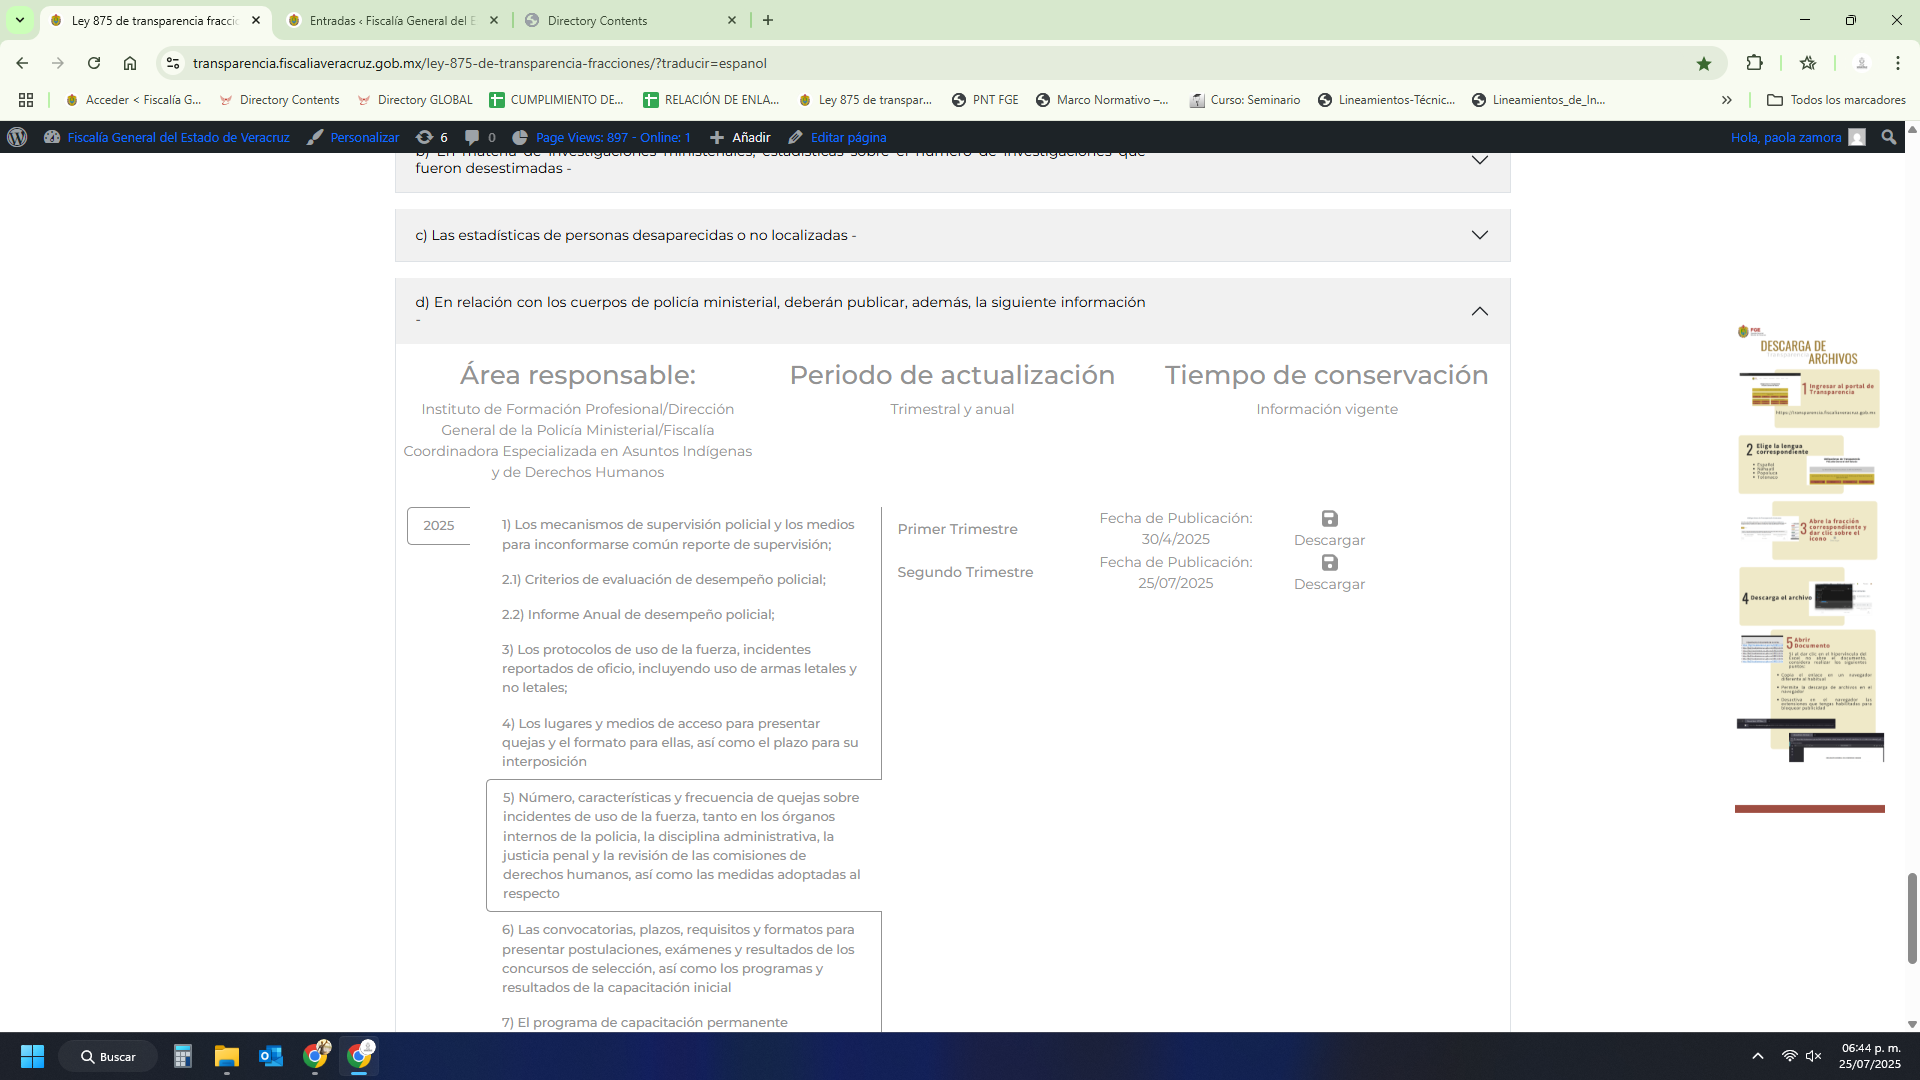The image size is (1920, 1080).
Task: Open Outlook from the taskbar
Action: (270, 1056)
